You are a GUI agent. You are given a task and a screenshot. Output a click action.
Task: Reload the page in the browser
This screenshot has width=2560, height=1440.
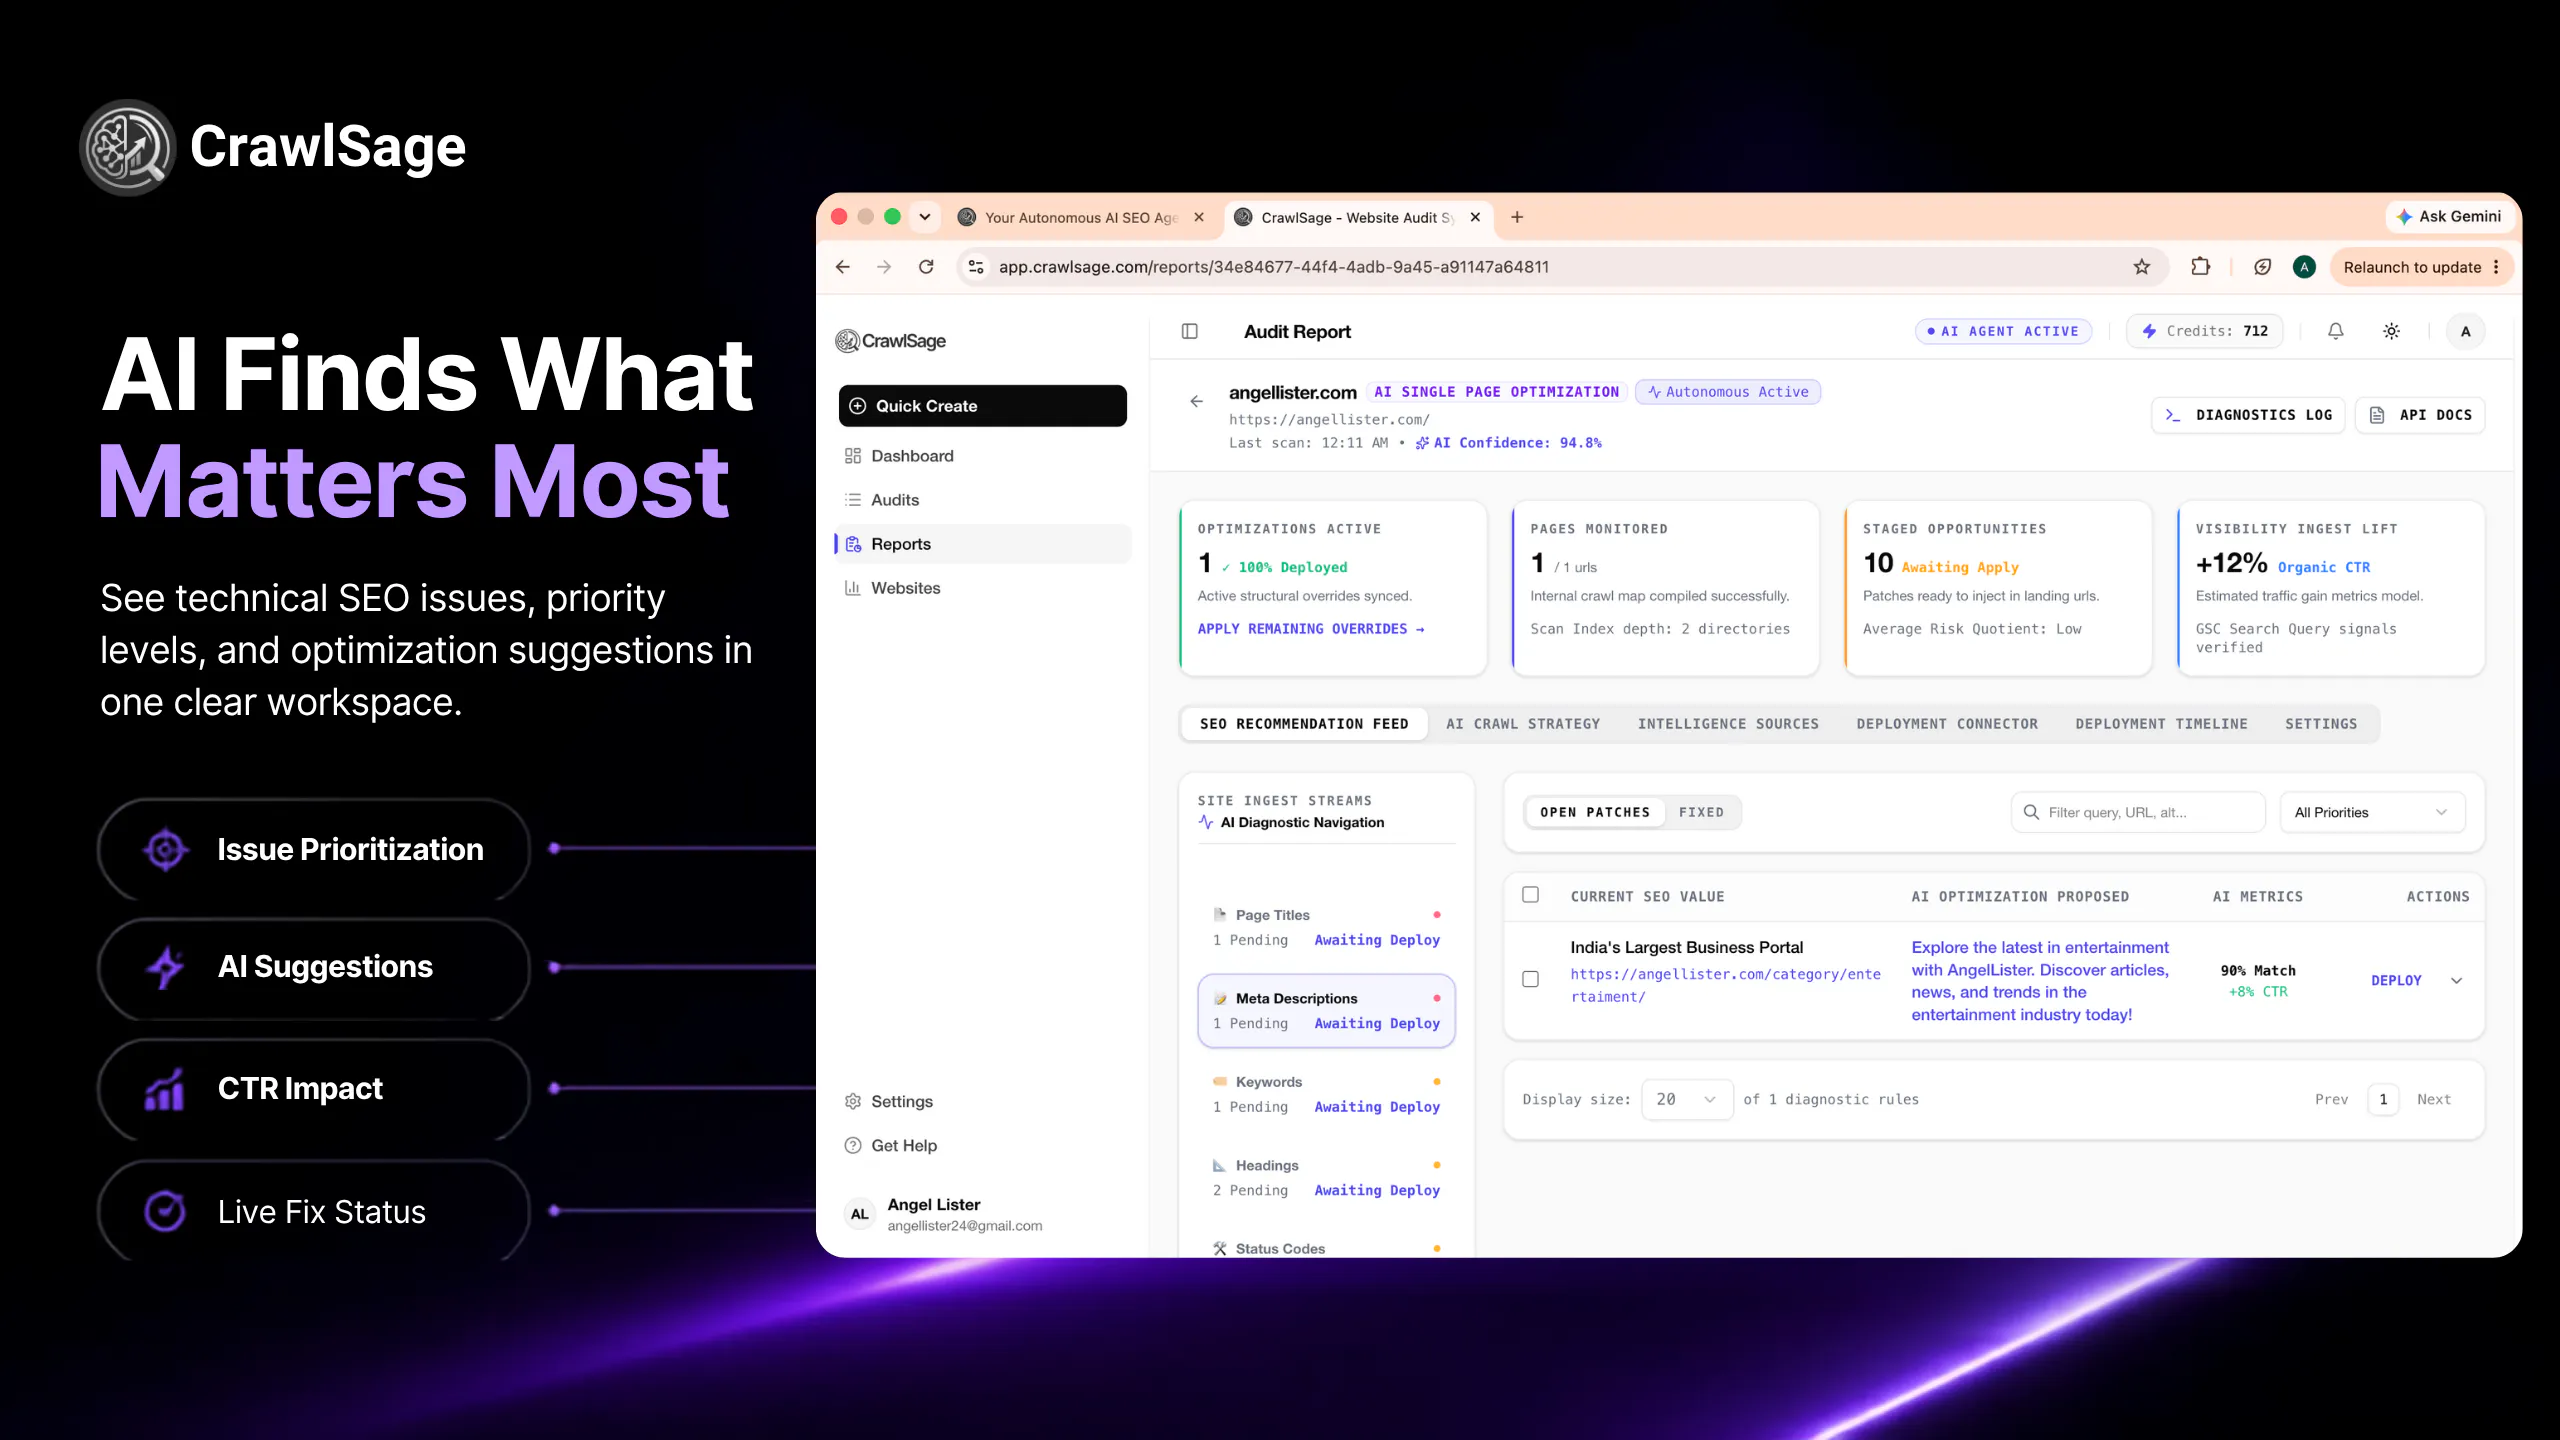click(926, 267)
